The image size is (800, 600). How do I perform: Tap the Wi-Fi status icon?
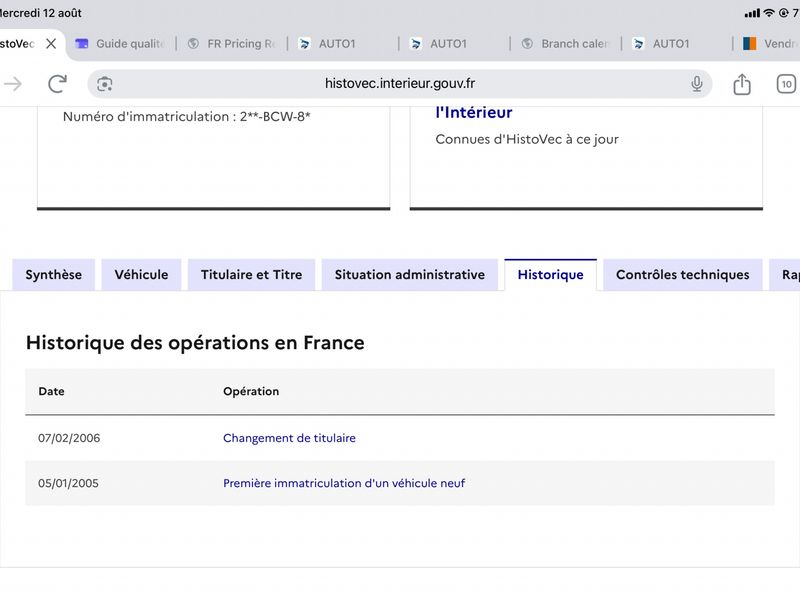coord(768,13)
